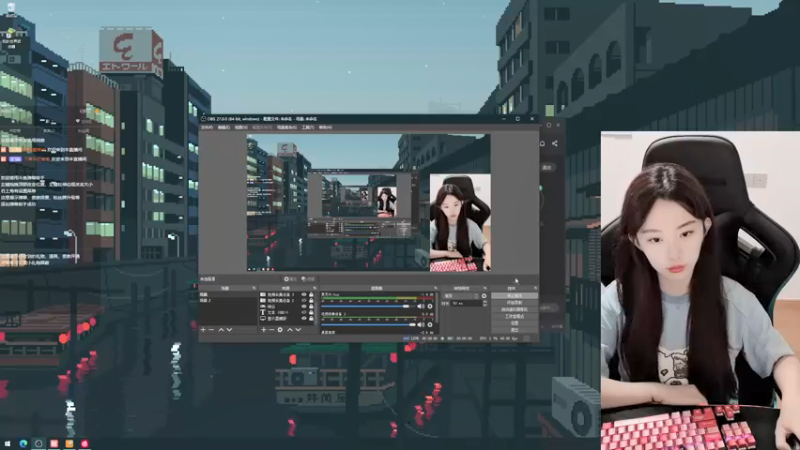Screen dimensions: 800x450
Task: Toggle visibility eye of second video capture source
Action: pyautogui.click(x=304, y=301)
